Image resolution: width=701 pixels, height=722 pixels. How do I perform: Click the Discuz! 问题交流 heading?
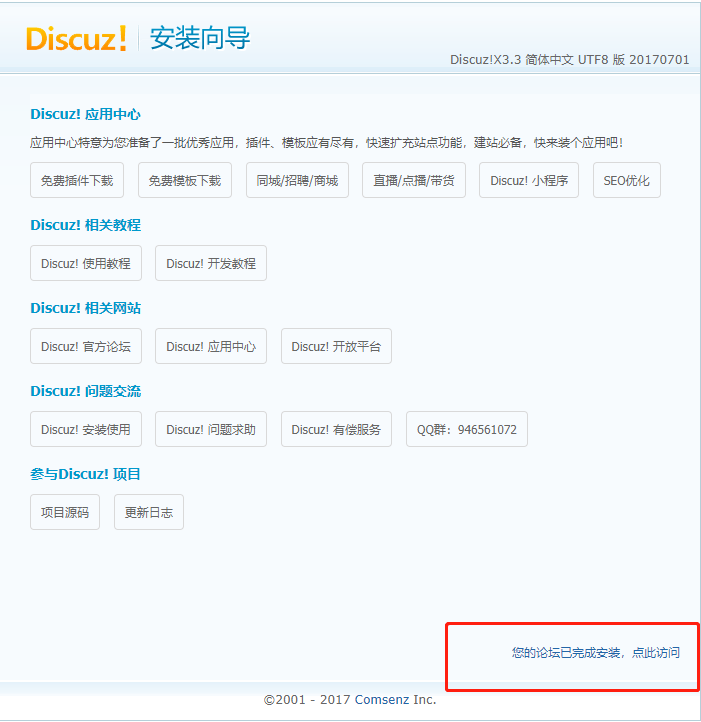[86, 391]
